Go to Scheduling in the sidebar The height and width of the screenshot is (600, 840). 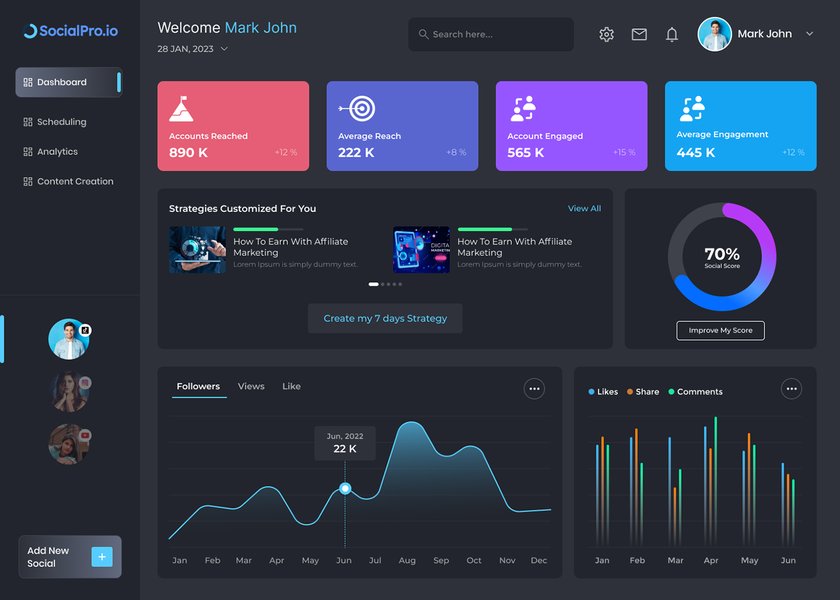point(62,122)
